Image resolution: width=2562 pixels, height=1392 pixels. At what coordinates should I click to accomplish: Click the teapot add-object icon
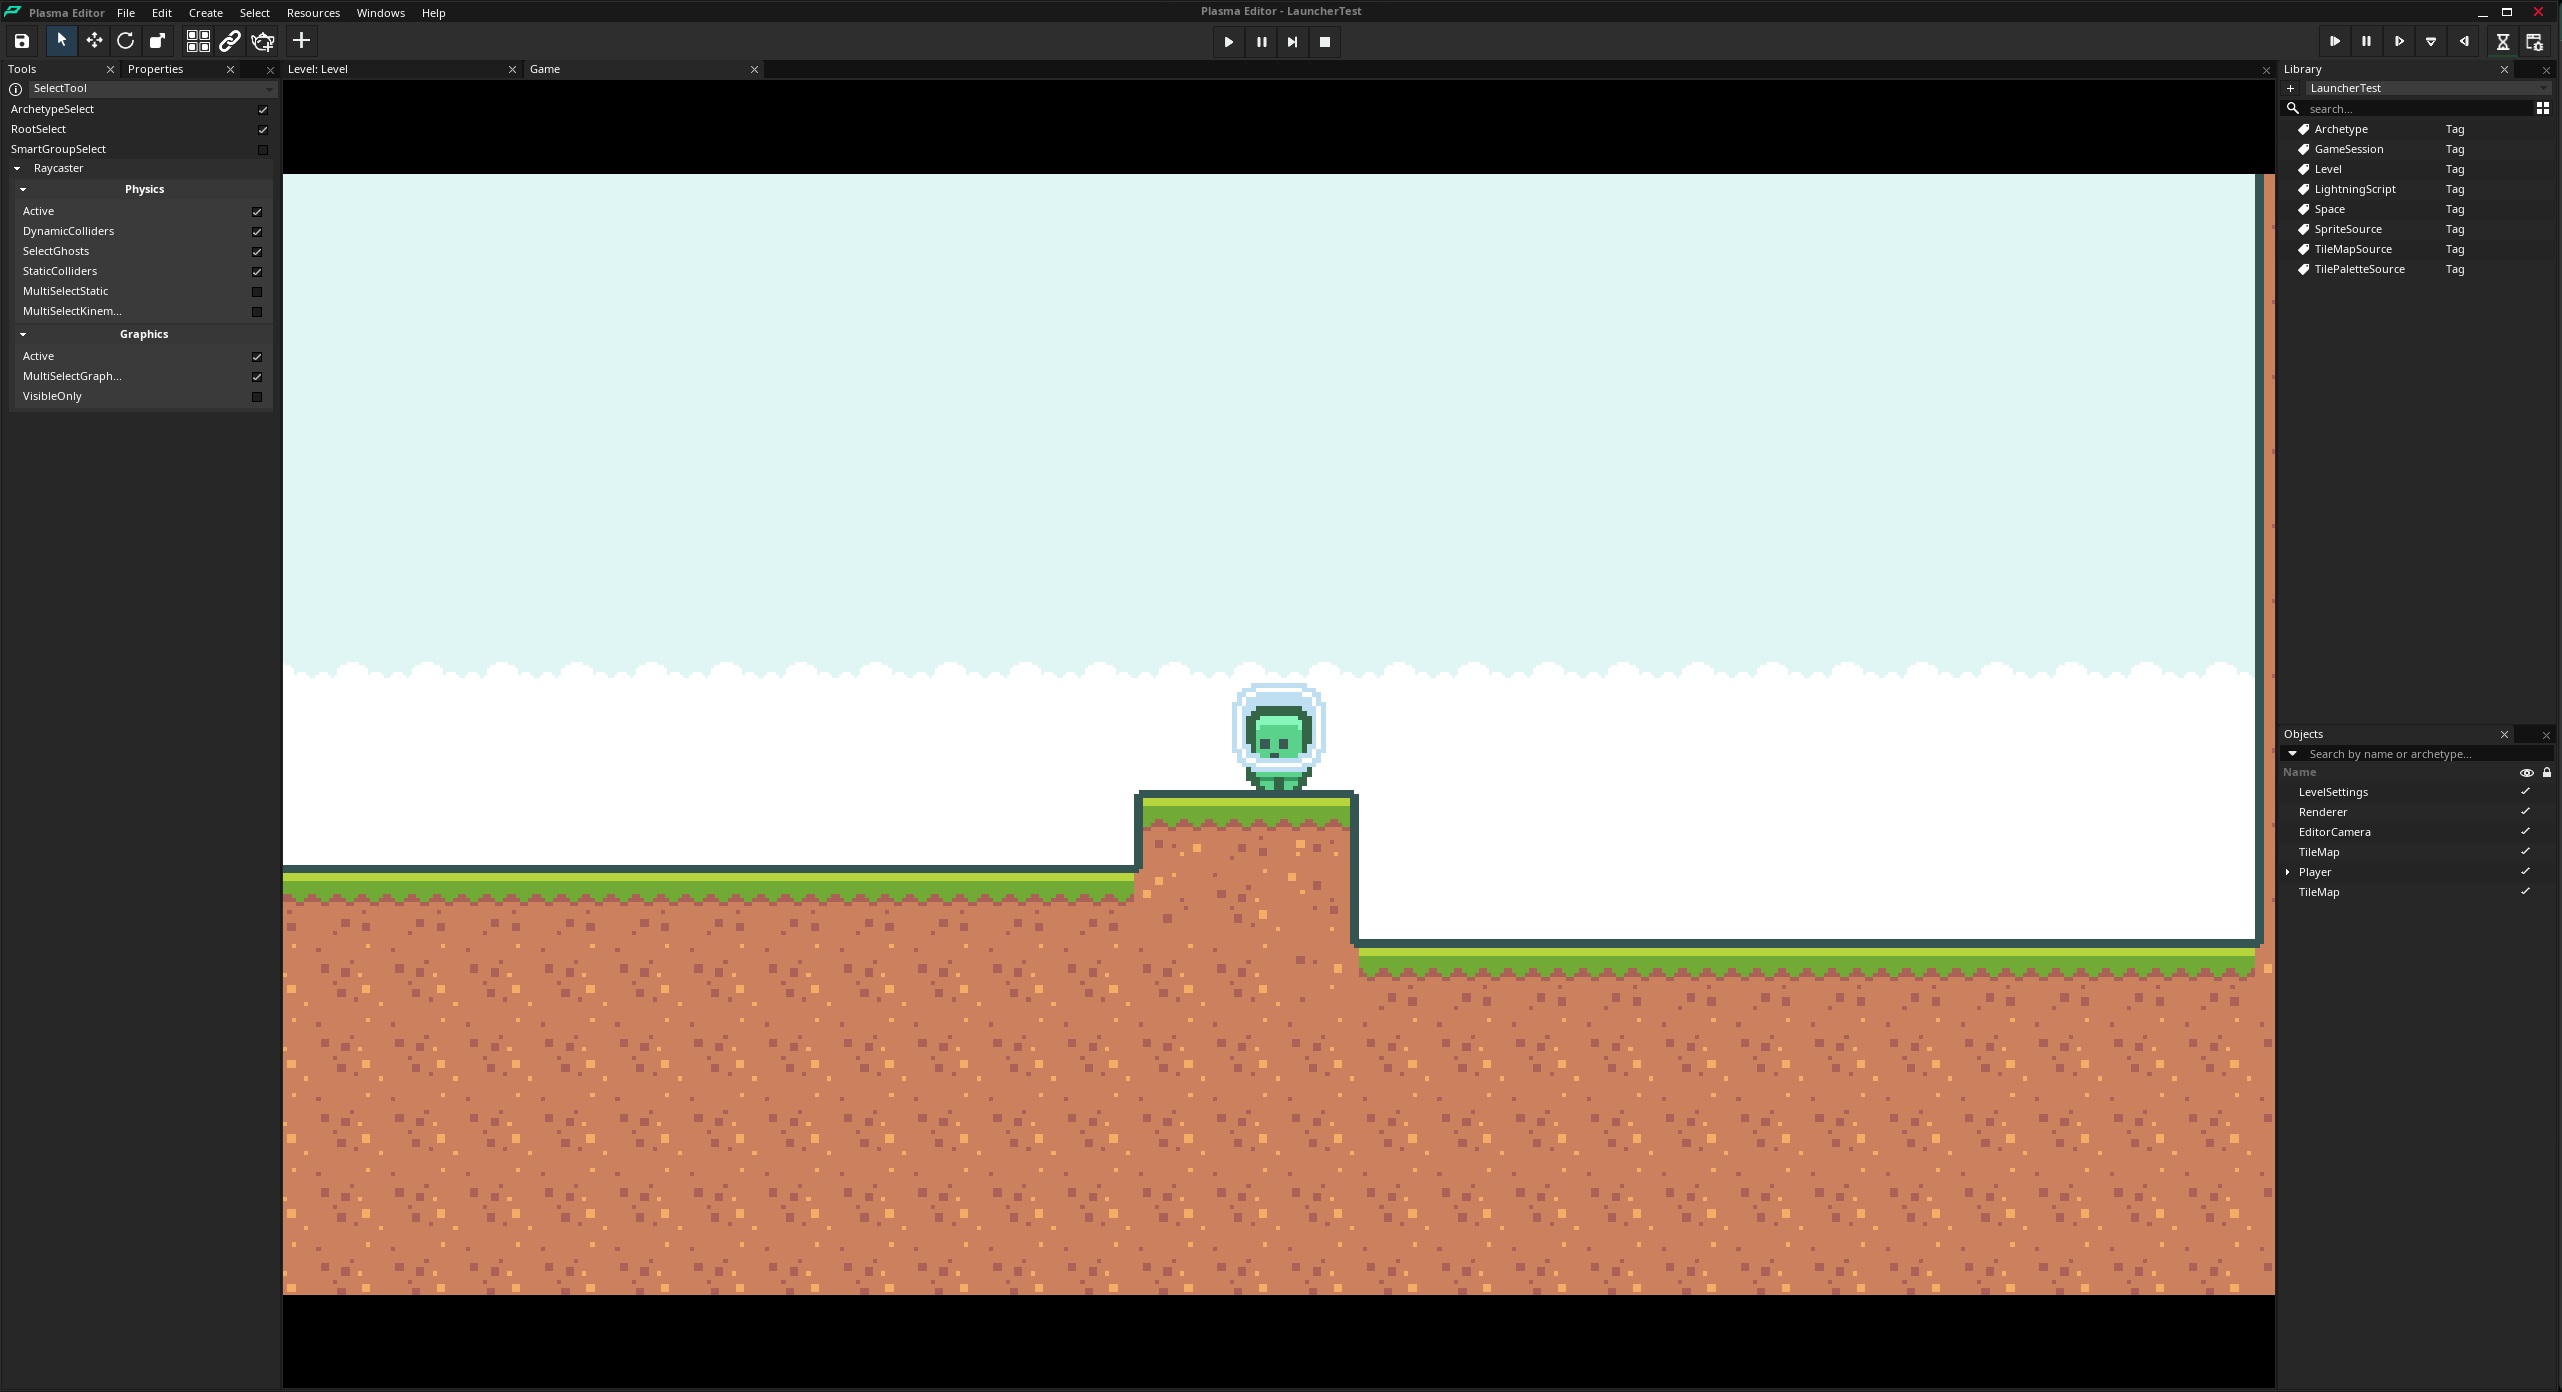click(263, 41)
